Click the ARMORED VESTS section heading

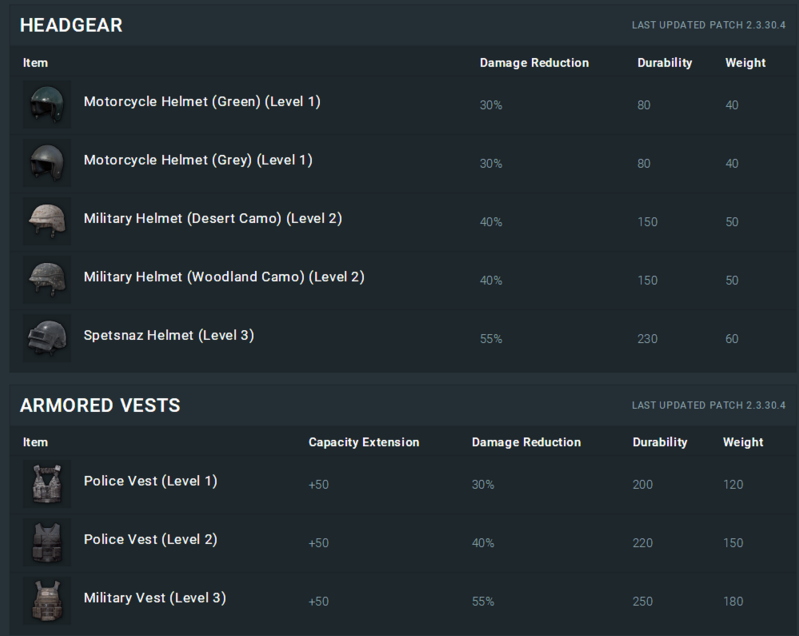click(x=100, y=405)
